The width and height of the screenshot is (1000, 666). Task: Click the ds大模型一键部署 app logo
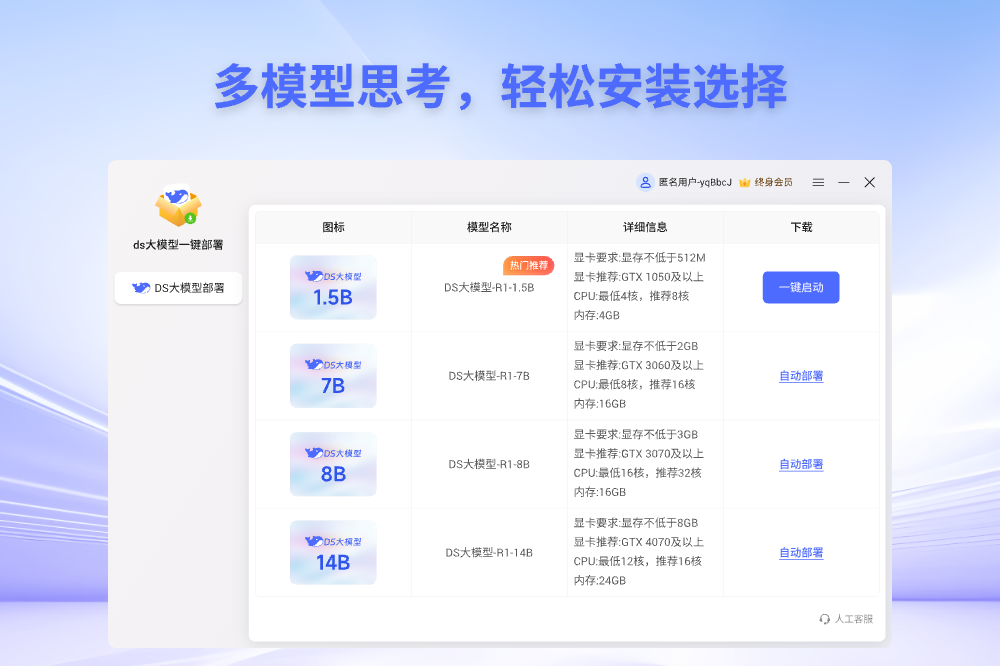click(178, 207)
